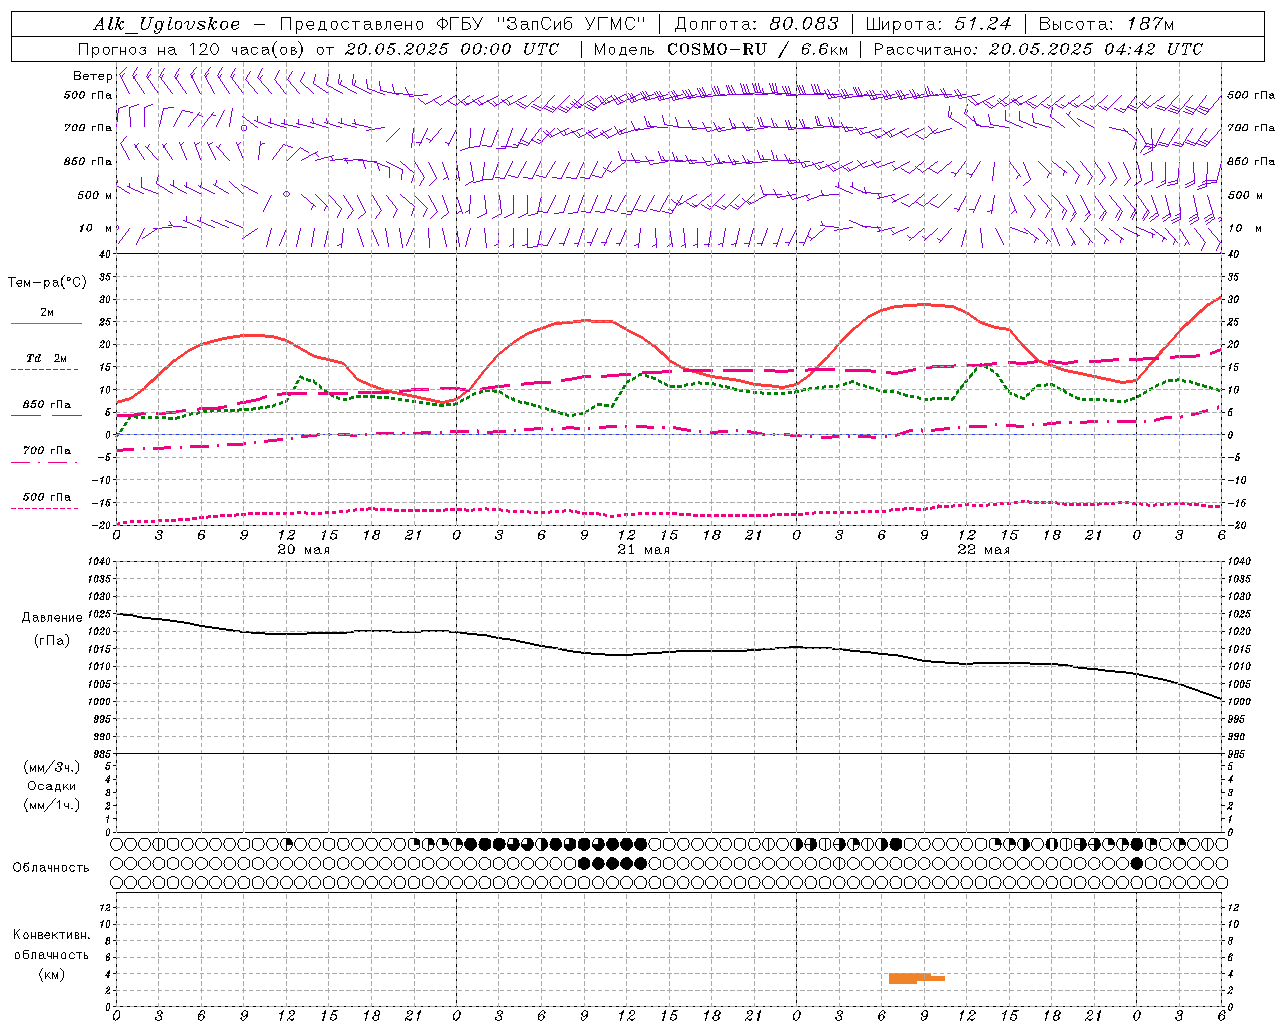Click the solid red line sample under 2м
1280x1024 pixels.
pyautogui.click(x=46, y=323)
